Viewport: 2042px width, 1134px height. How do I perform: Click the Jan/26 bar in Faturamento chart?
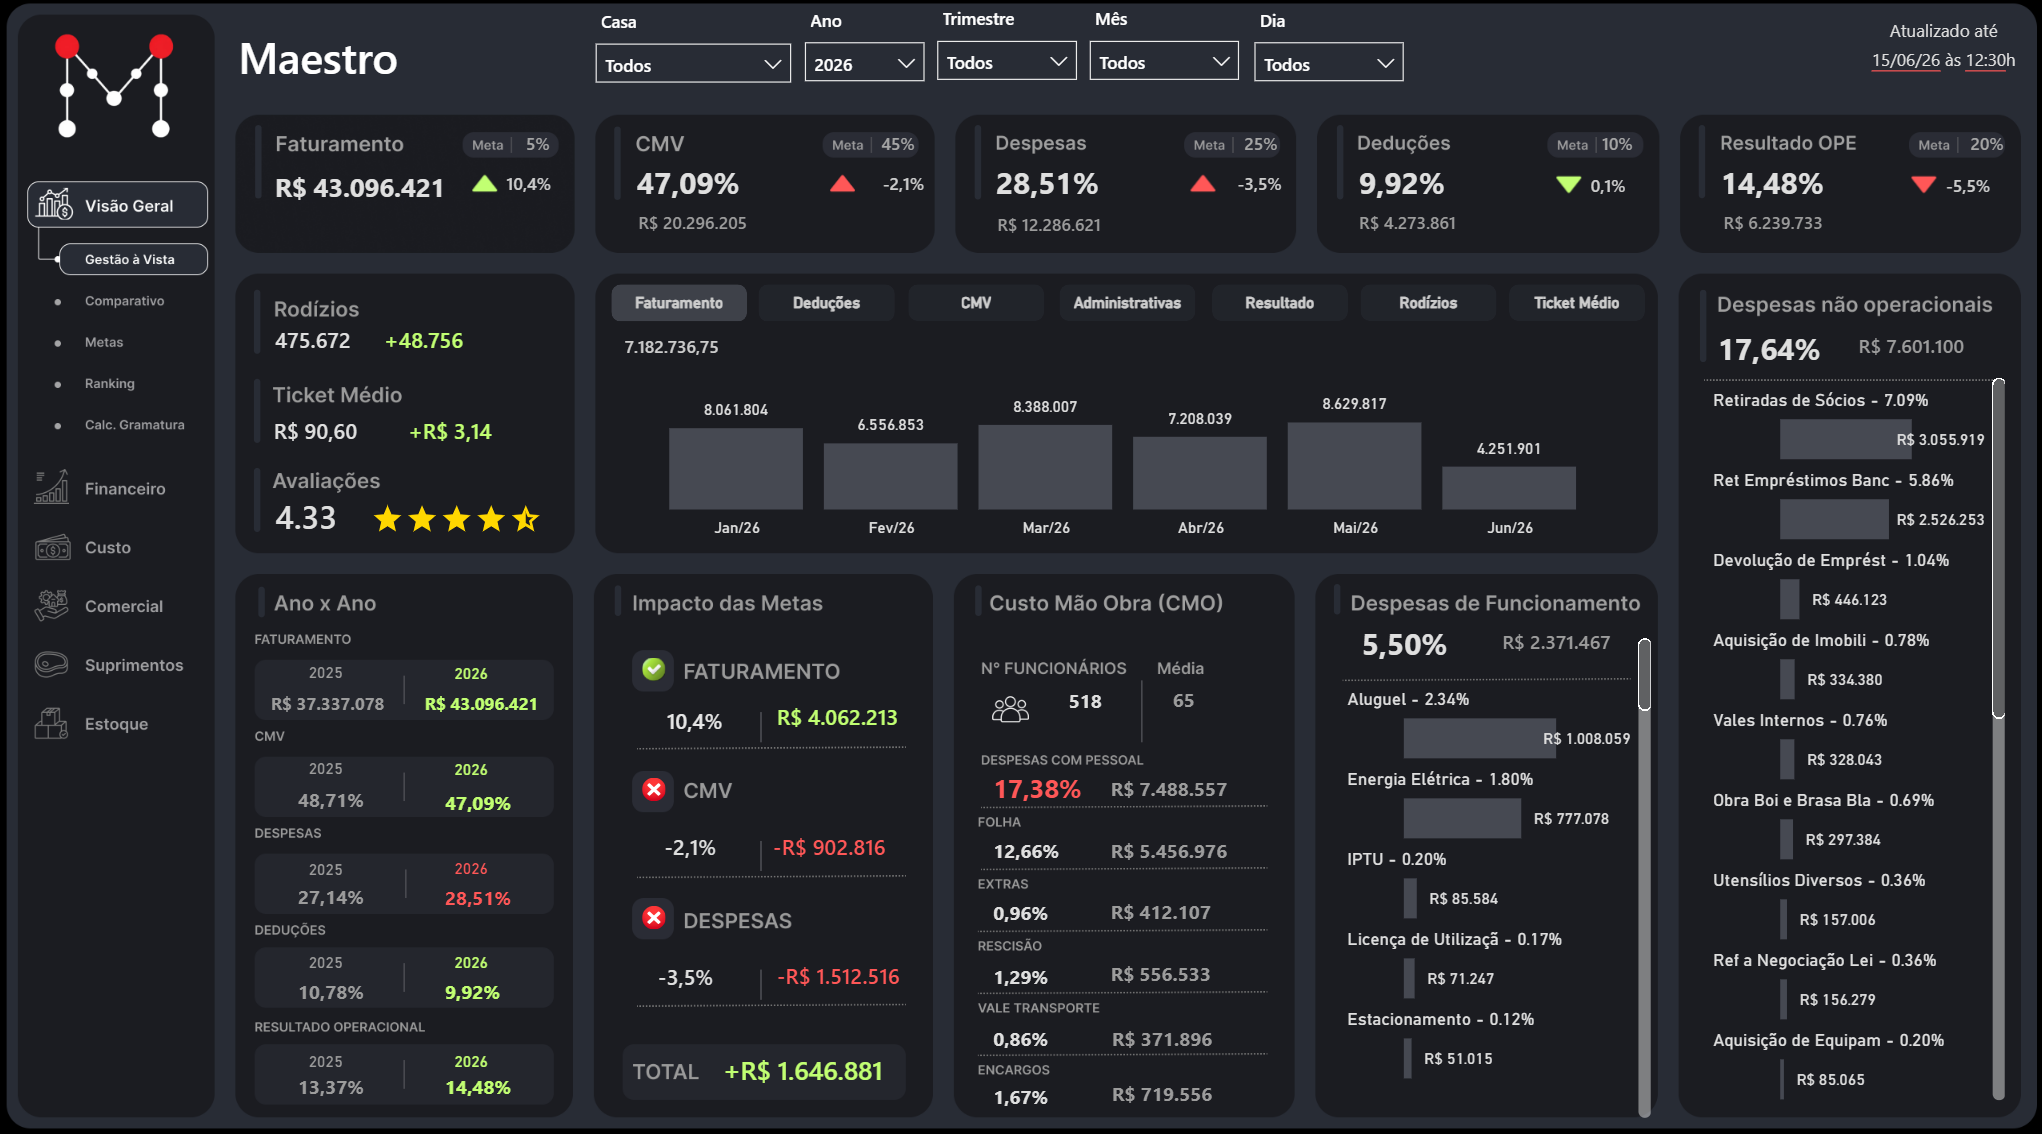click(x=736, y=469)
